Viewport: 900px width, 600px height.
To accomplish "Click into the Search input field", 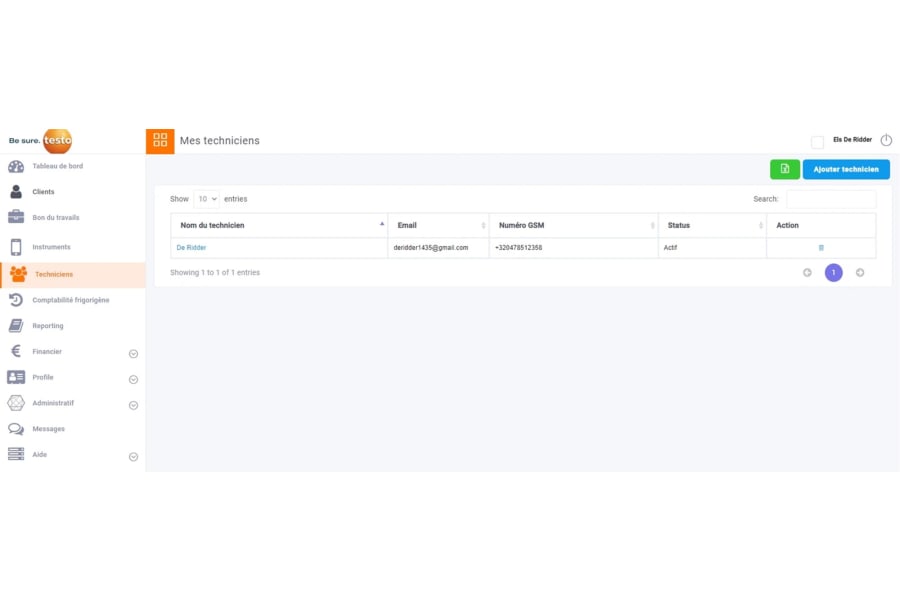I will point(830,199).
